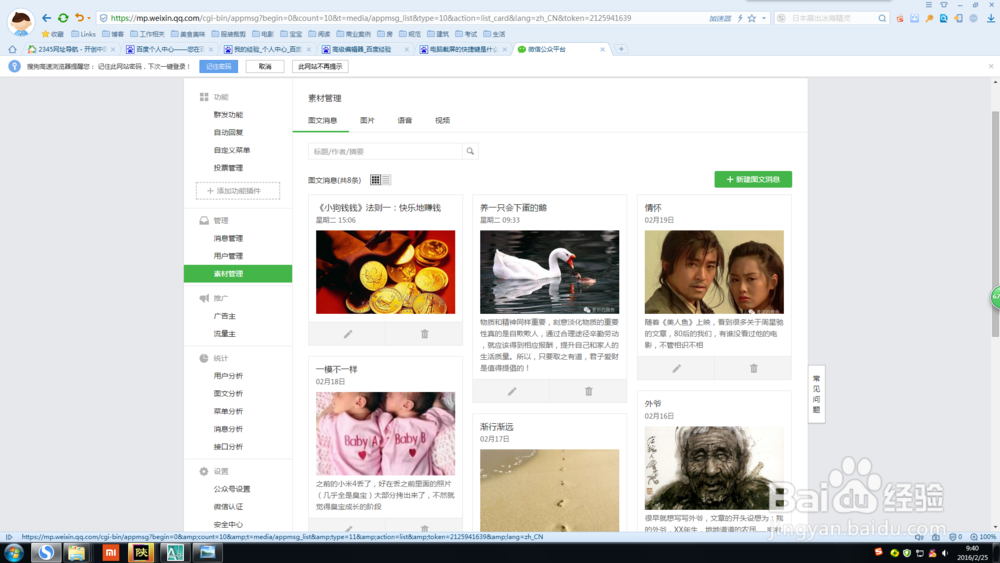Click 添加功能插件 dashed button
The width and height of the screenshot is (1000, 563).
tap(238, 191)
